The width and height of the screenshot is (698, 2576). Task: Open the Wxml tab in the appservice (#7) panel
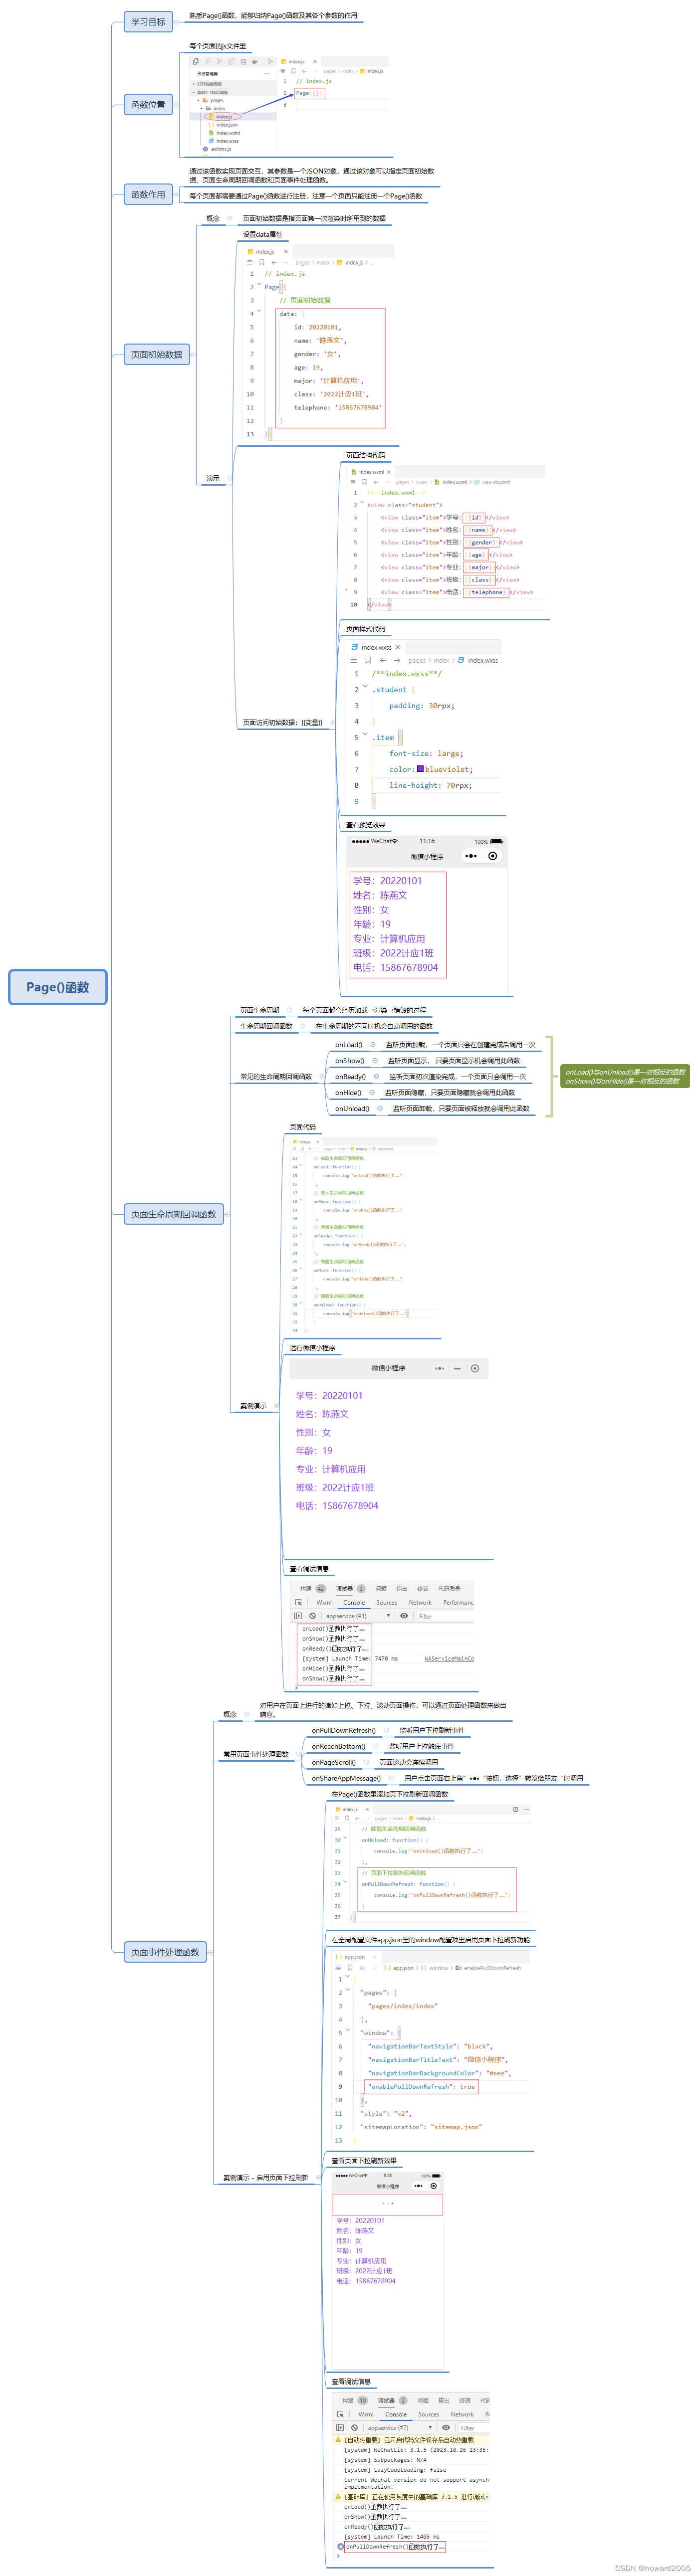pyautogui.click(x=366, y=2414)
